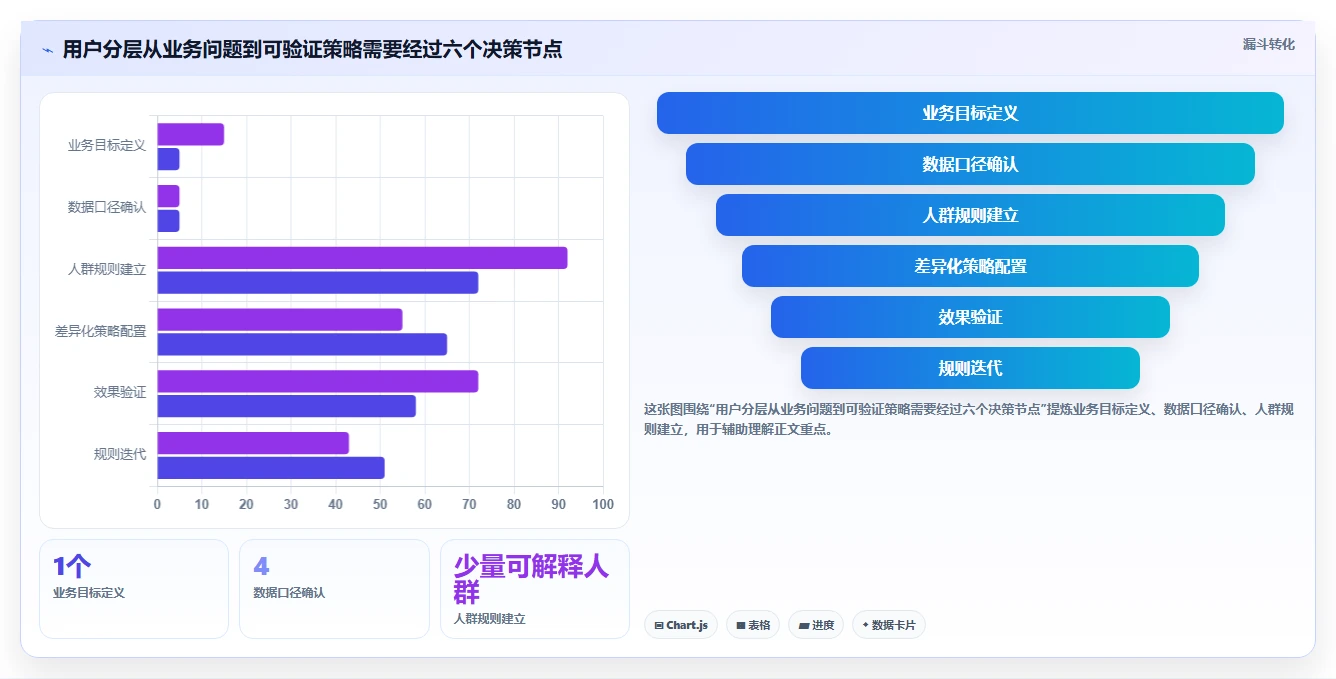
Task: Click the x-axis tick label 20
Action: pyautogui.click(x=246, y=505)
